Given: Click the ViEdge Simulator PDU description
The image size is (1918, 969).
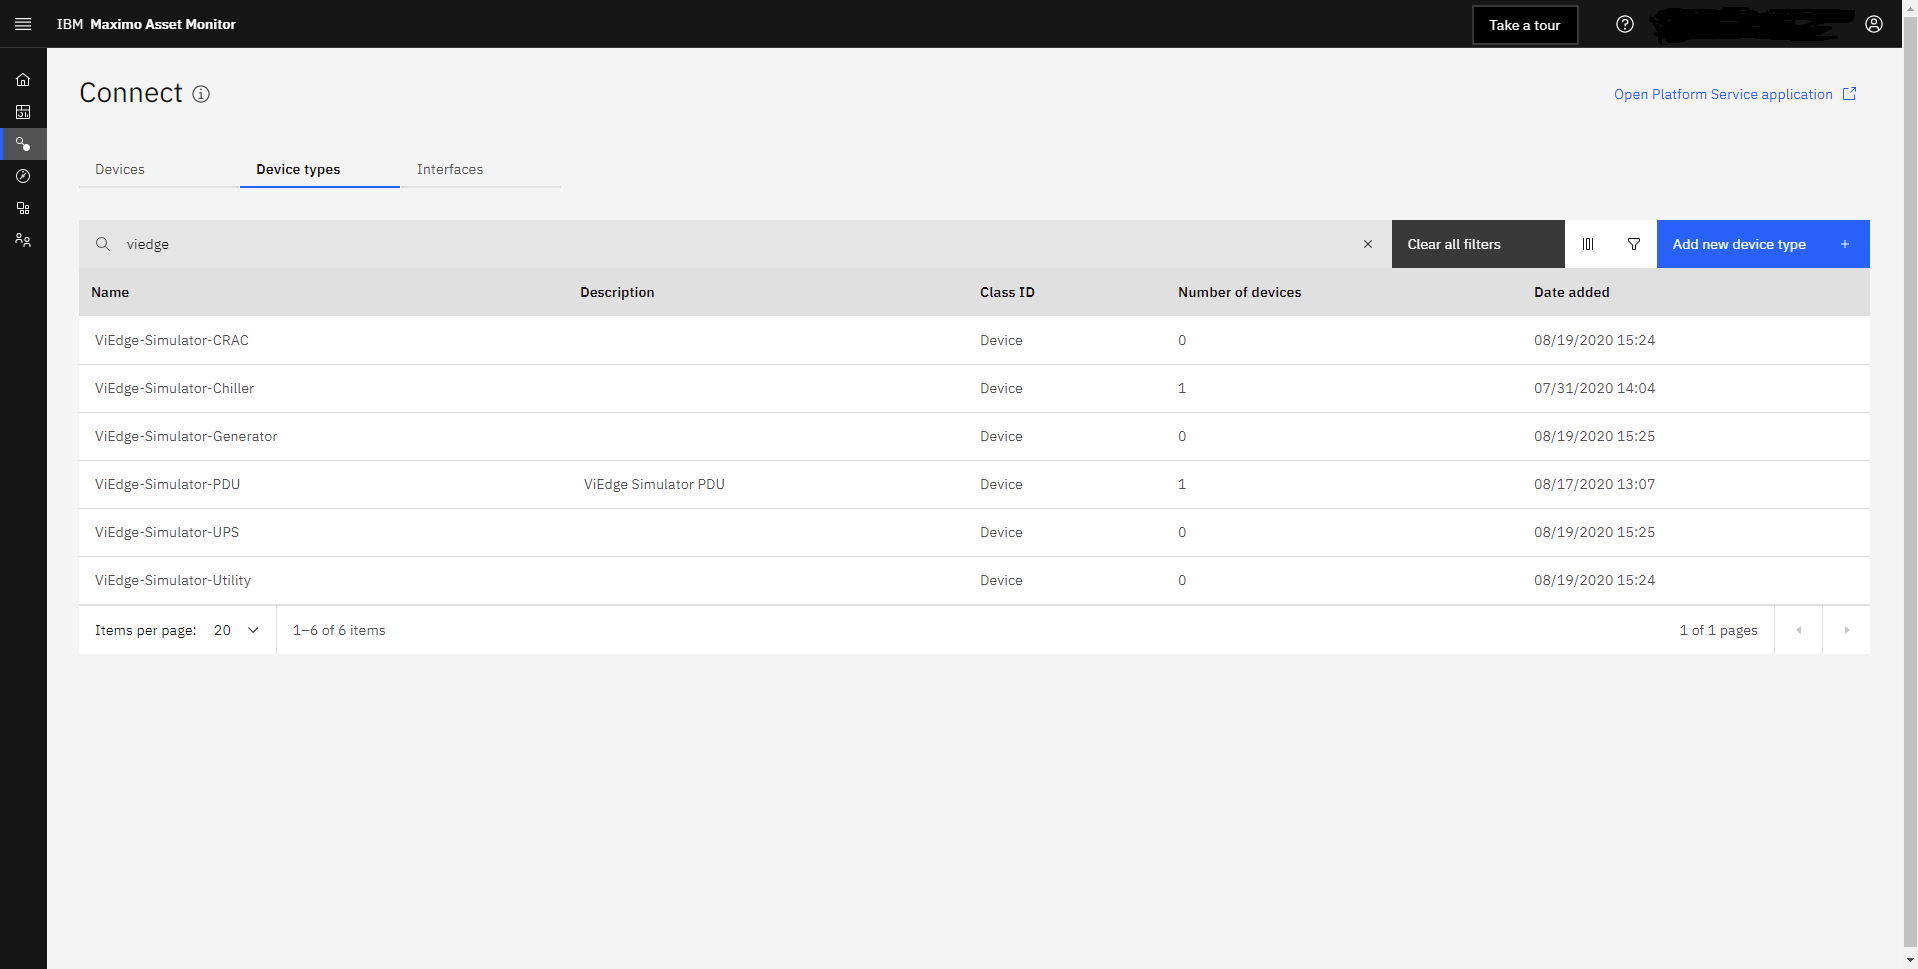Looking at the screenshot, I should 654,484.
